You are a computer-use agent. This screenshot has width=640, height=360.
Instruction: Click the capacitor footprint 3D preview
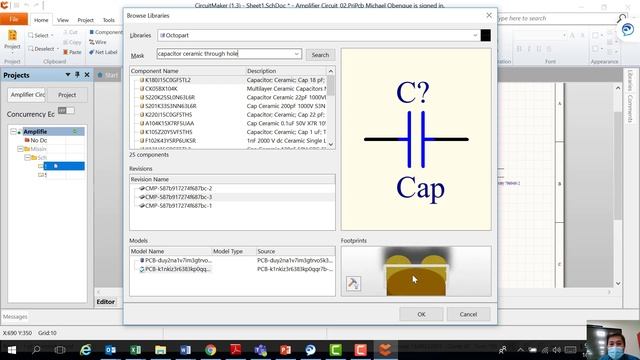click(x=416, y=271)
